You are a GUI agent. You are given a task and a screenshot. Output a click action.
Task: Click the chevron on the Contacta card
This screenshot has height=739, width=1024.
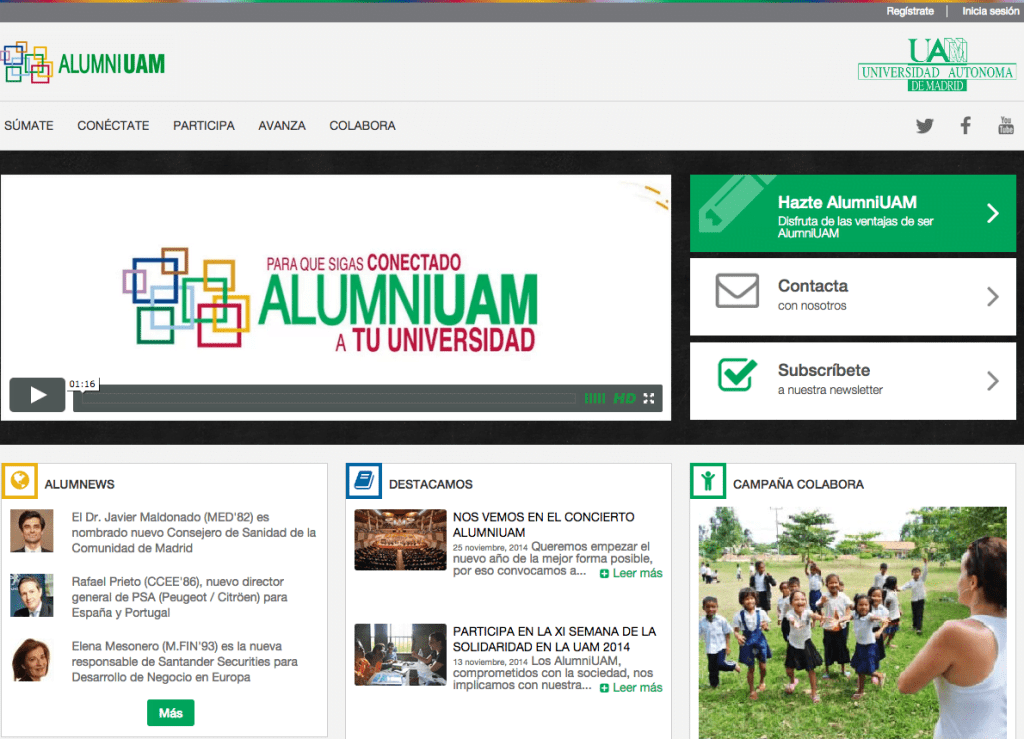pos(993,297)
